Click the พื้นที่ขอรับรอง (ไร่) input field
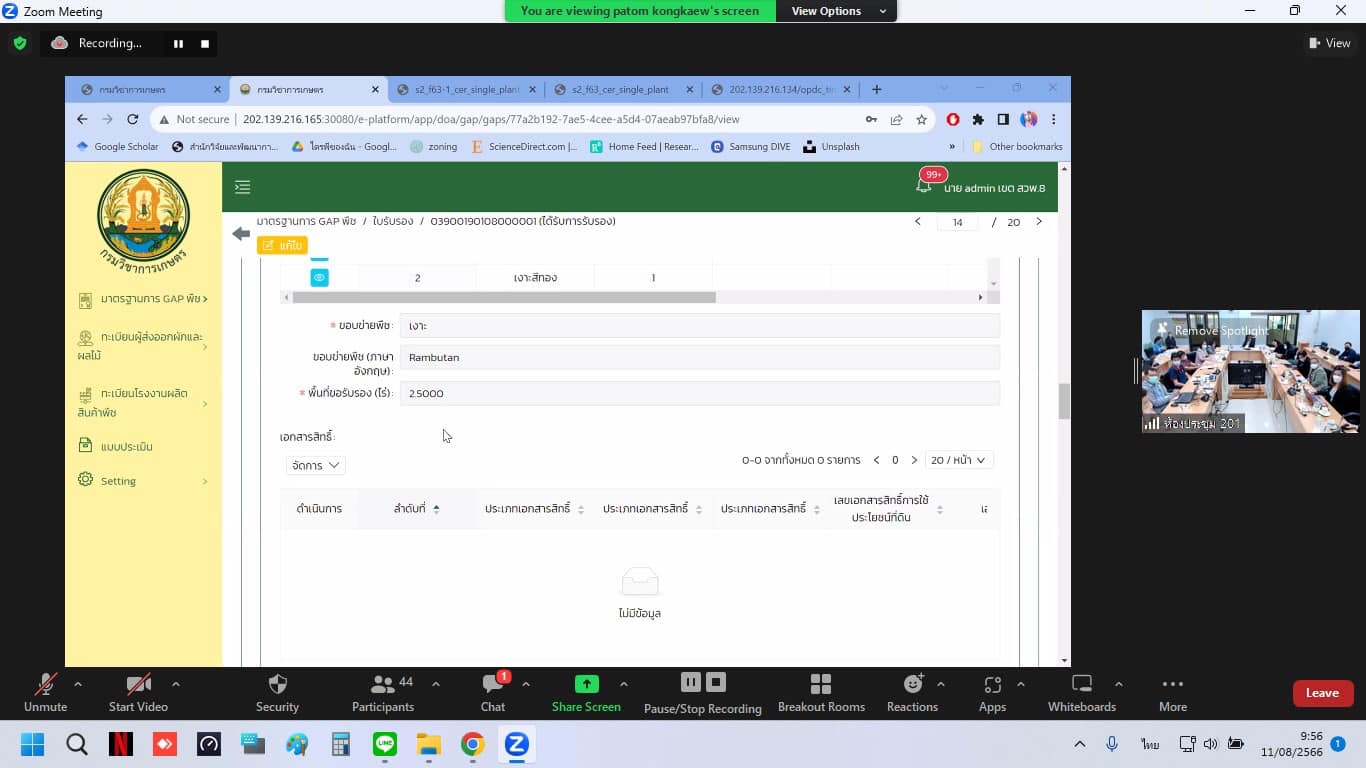The image size is (1366, 768). [x=699, y=393]
